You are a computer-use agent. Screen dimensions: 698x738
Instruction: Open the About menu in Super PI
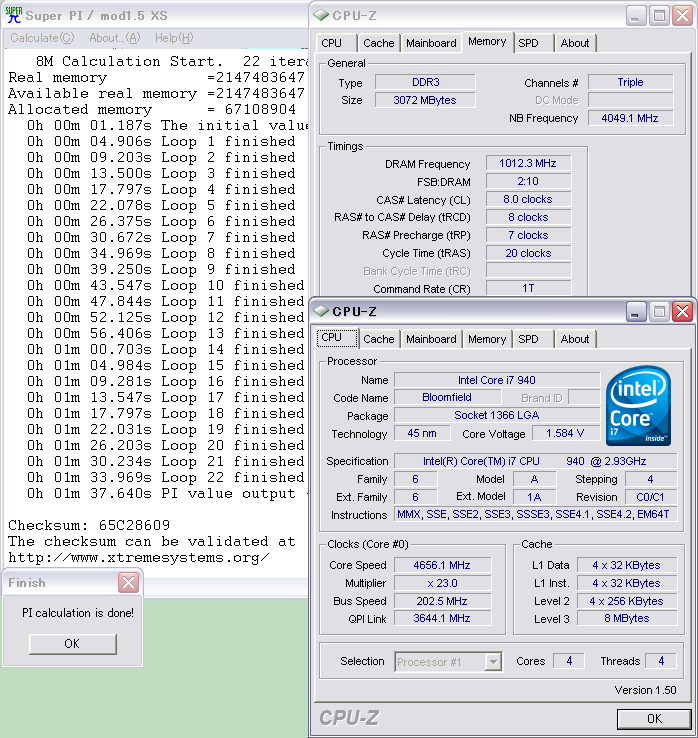114,38
